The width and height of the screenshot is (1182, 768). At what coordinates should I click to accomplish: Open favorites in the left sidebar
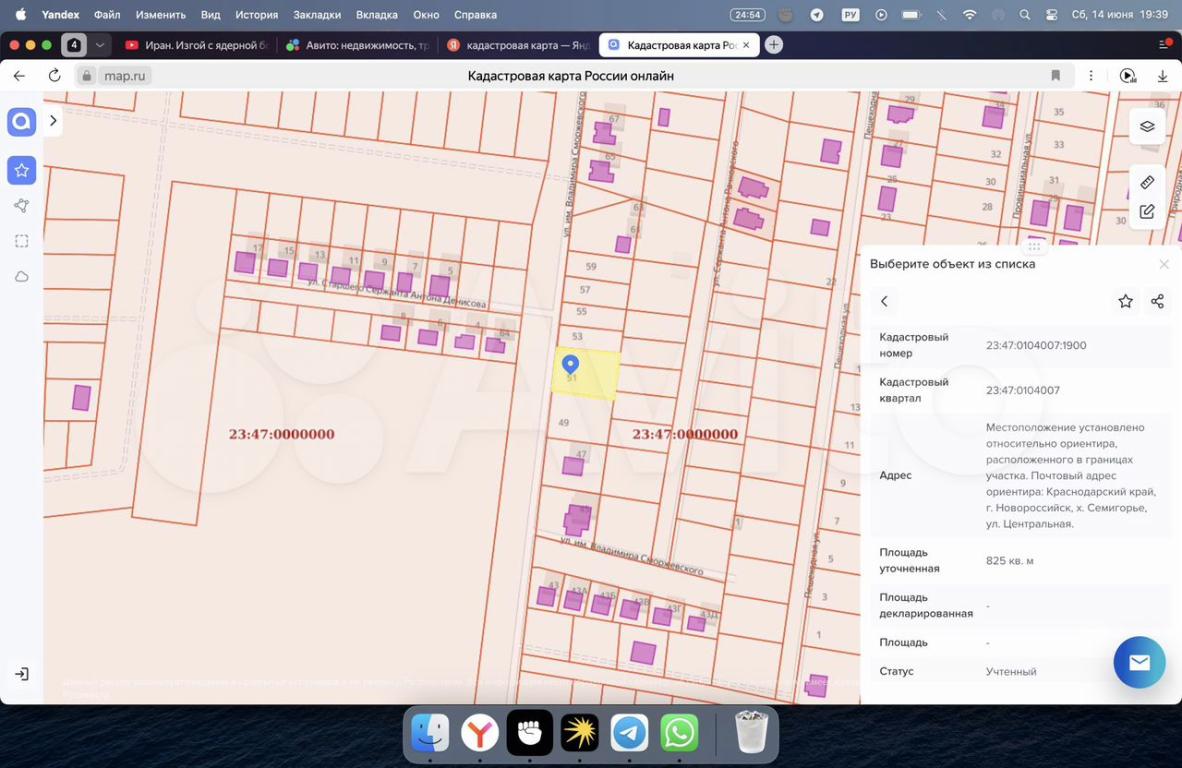21,170
